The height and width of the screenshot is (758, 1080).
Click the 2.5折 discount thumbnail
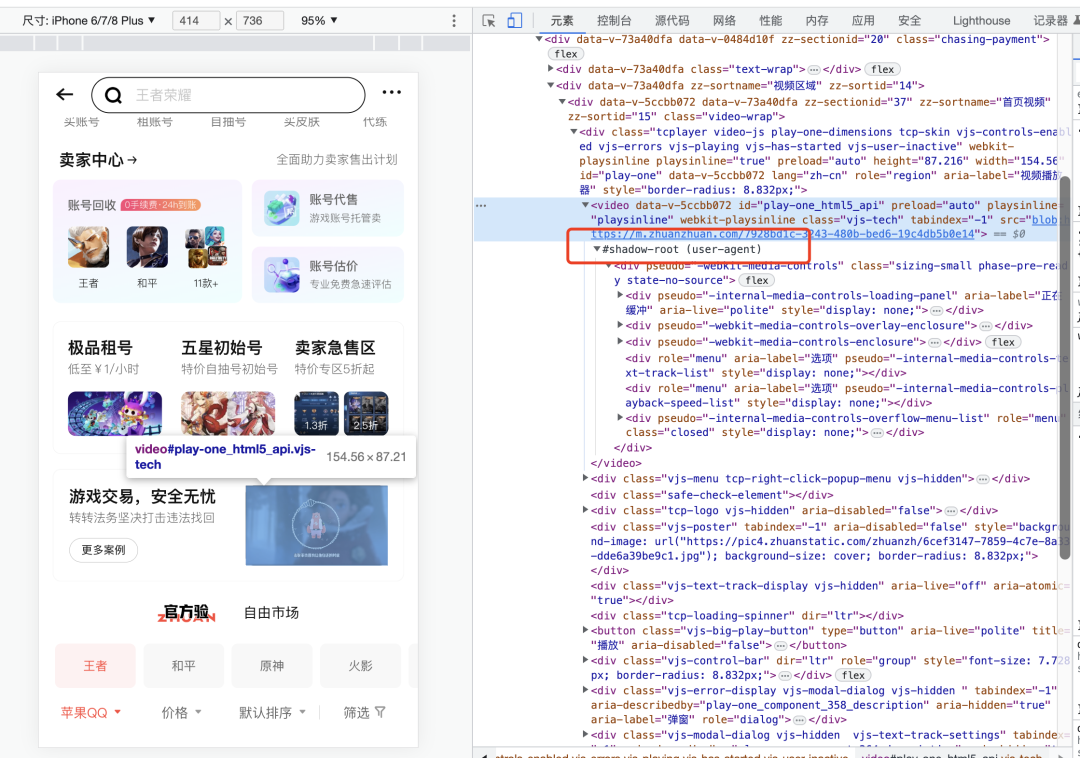(366, 413)
